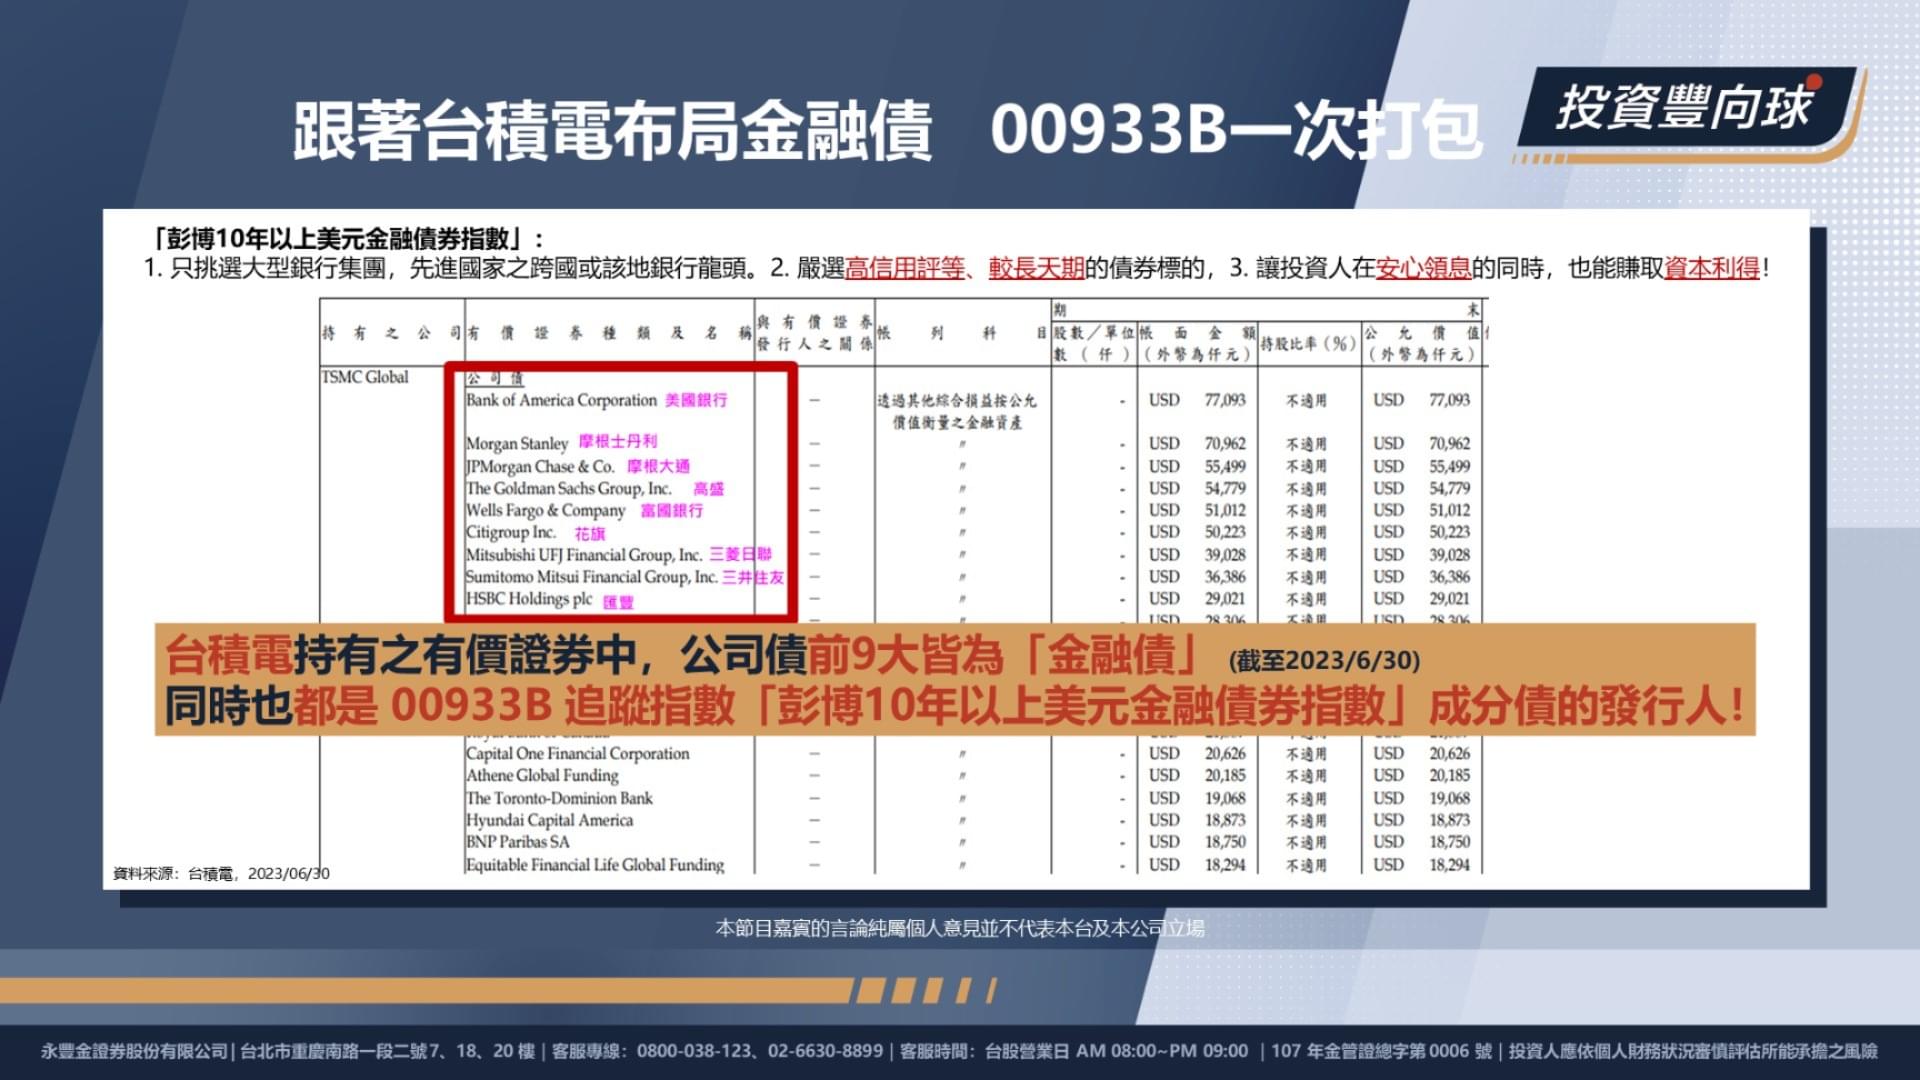The width and height of the screenshot is (1920, 1080).
Task: Select the Bank of America Corporation row name
Action: [561, 400]
